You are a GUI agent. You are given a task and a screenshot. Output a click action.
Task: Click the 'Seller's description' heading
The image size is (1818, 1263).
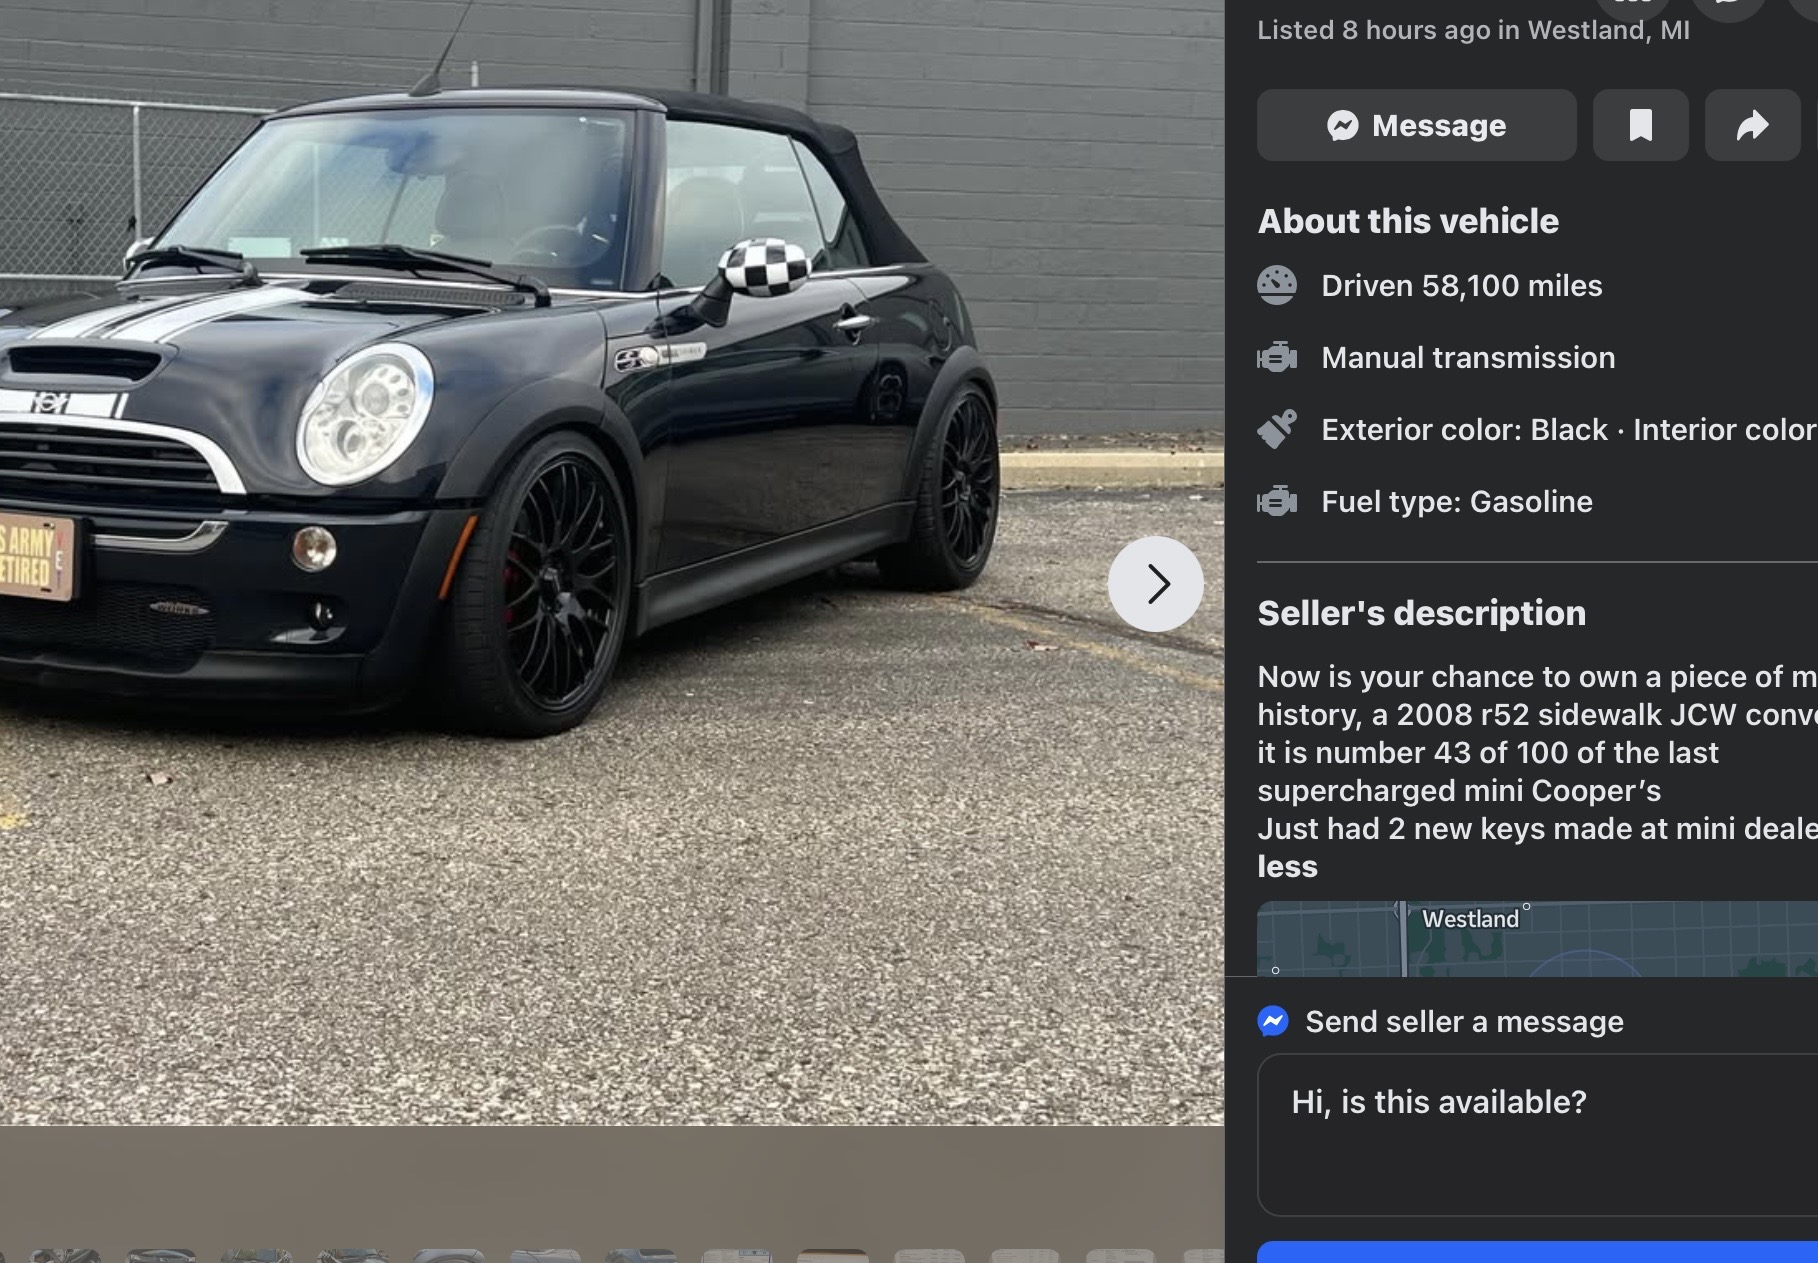tap(1421, 613)
